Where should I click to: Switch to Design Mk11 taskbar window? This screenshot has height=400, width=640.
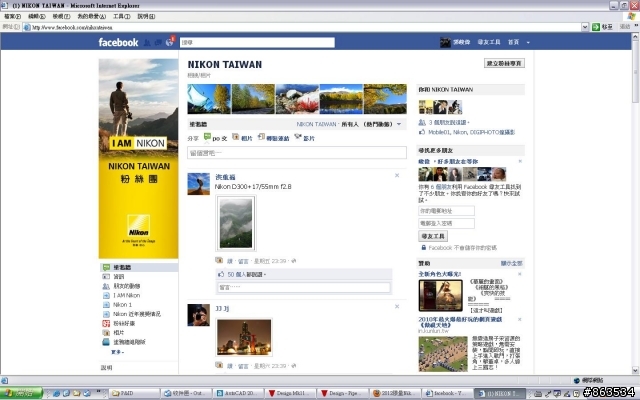290,393
